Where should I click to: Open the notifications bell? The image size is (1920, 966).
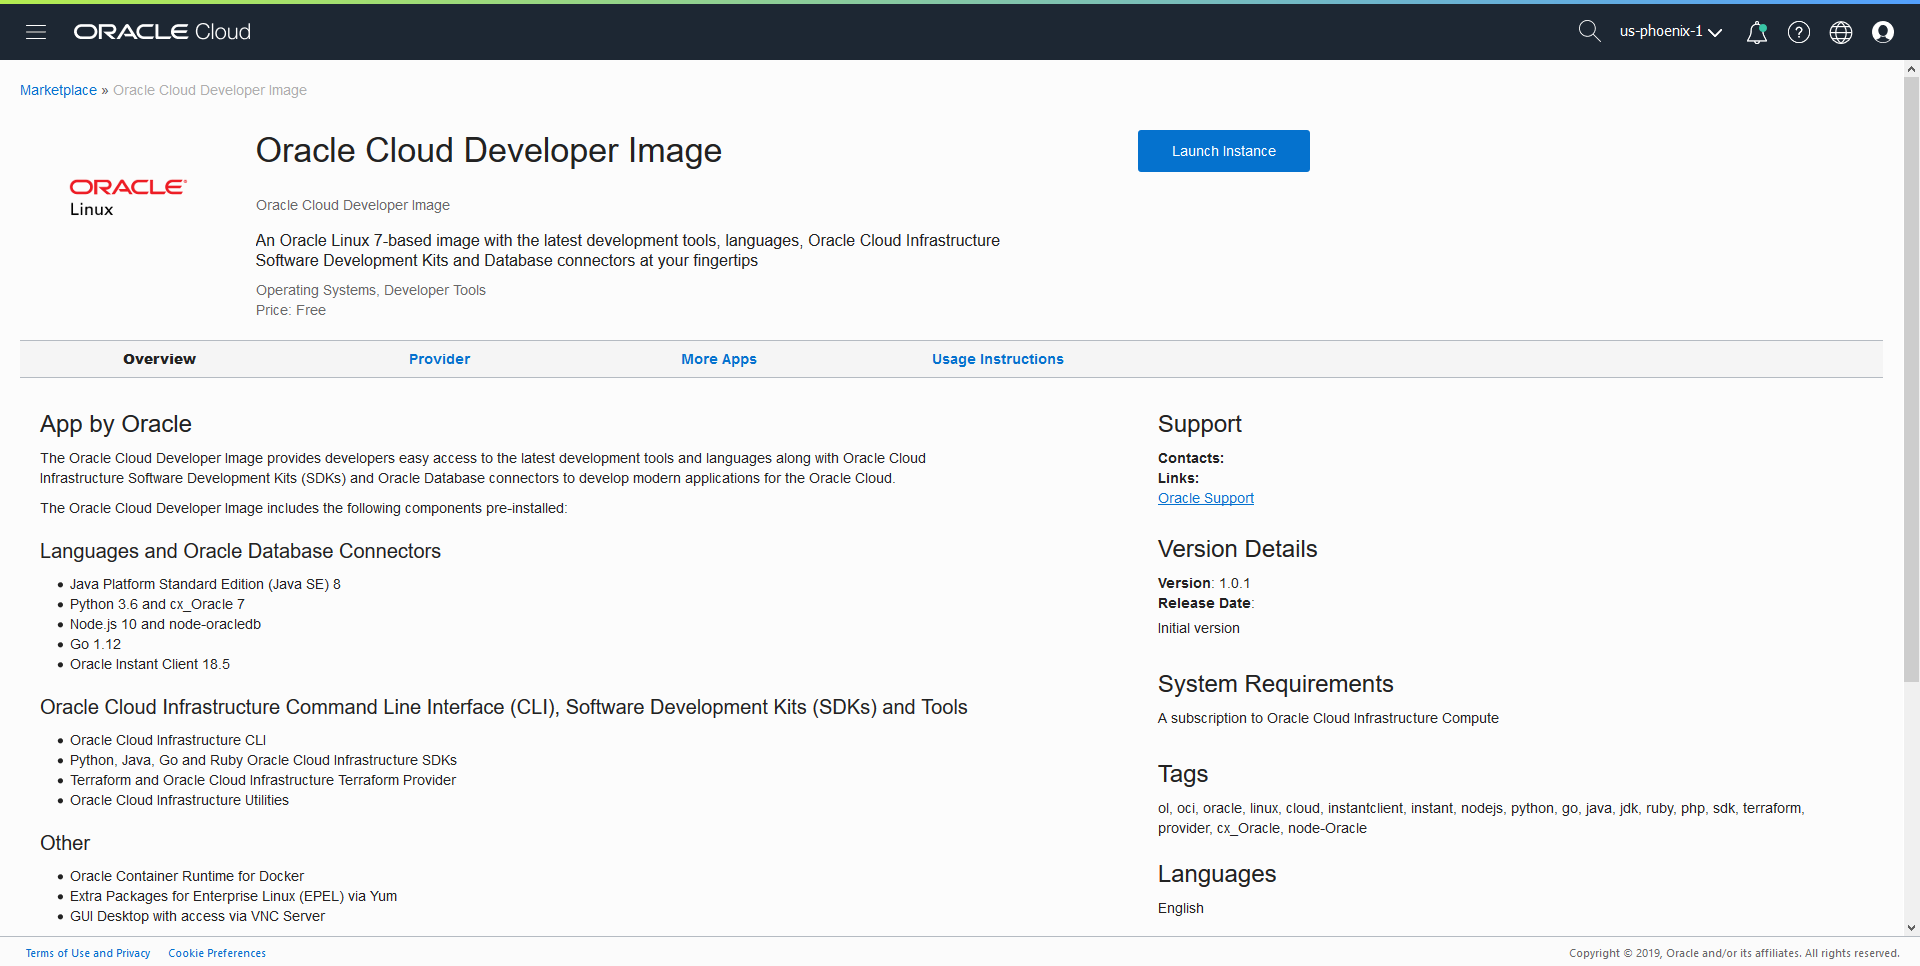click(1757, 32)
